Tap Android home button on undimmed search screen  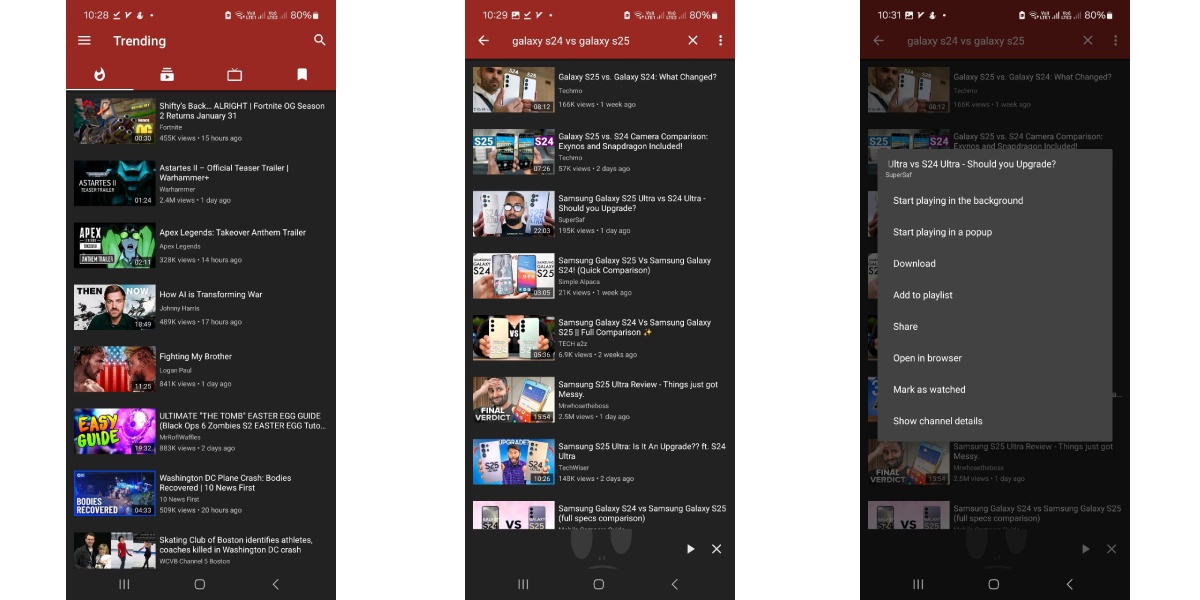(598, 584)
